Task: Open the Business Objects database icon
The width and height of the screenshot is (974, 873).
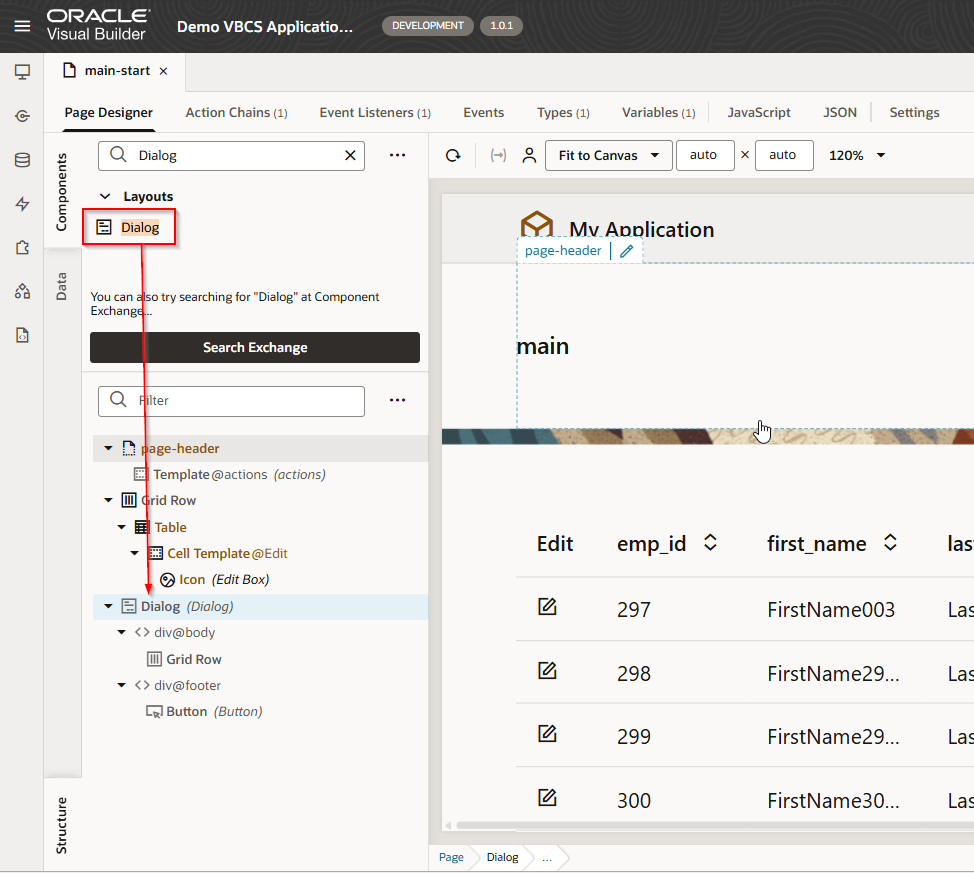Action: pyautogui.click(x=22, y=160)
